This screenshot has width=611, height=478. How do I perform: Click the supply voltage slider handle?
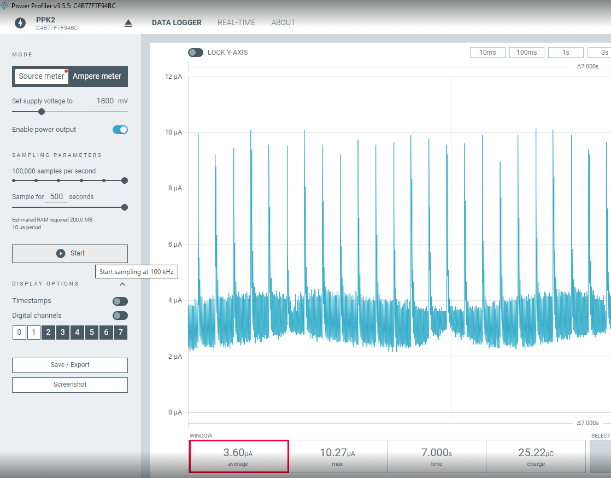pyautogui.click(x=41, y=112)
